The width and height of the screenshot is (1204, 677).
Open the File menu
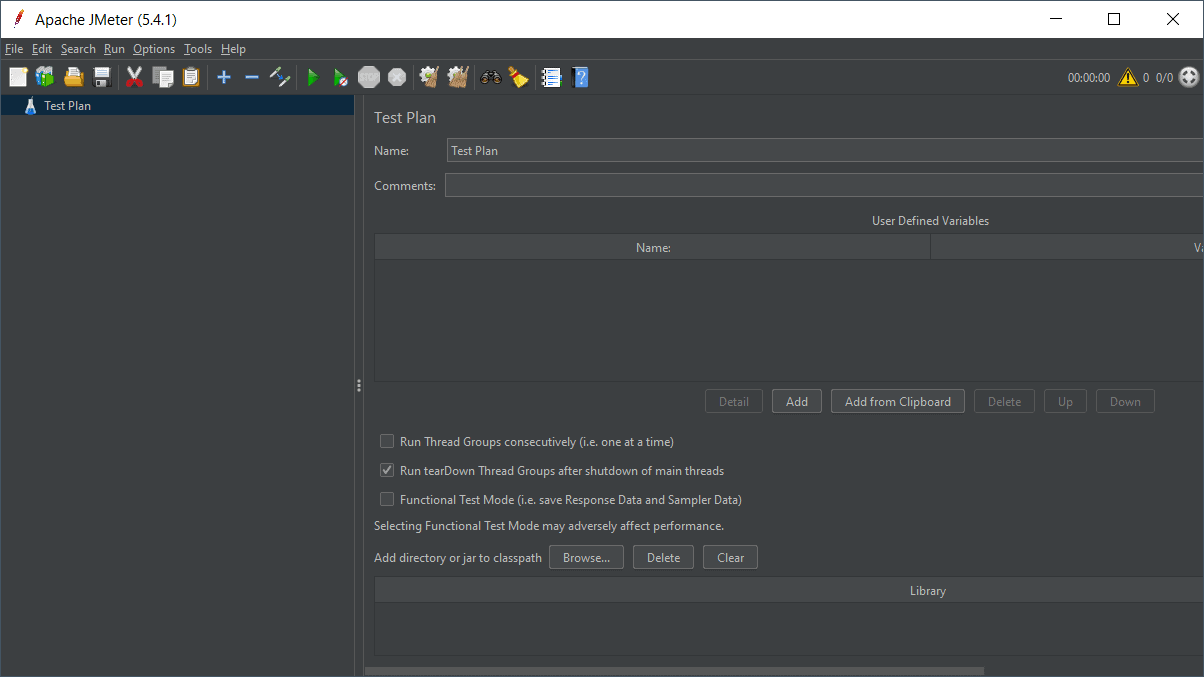coord(14,49)
